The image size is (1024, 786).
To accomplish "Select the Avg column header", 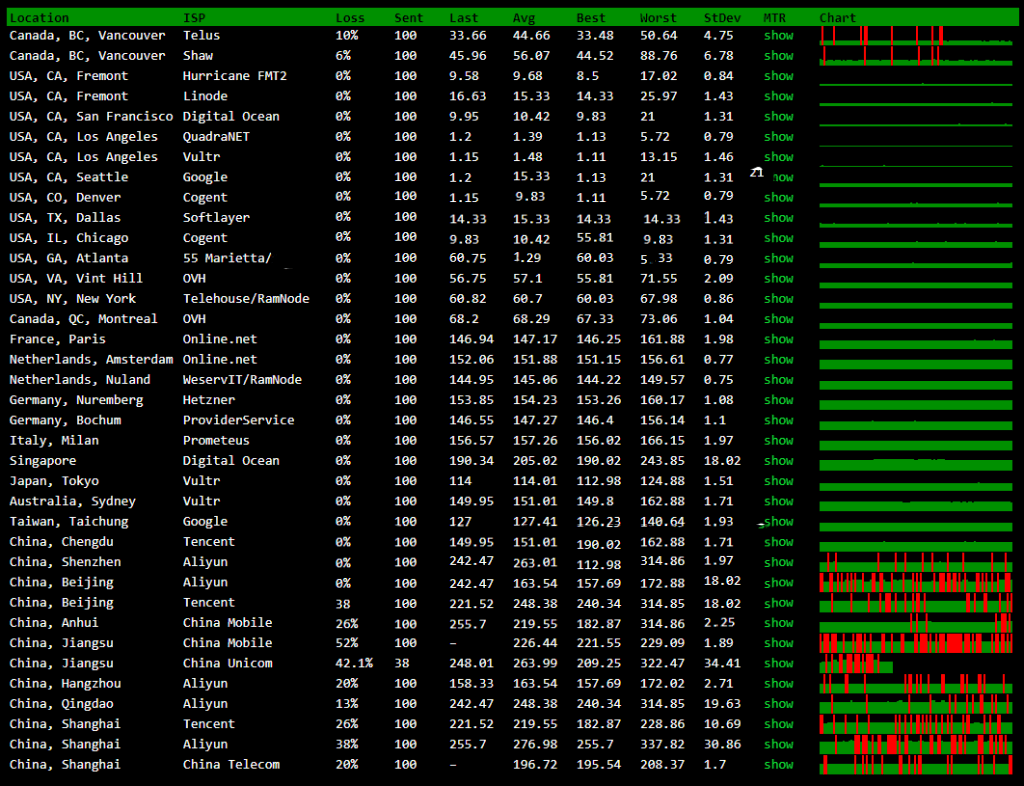I will click(524, 18).
